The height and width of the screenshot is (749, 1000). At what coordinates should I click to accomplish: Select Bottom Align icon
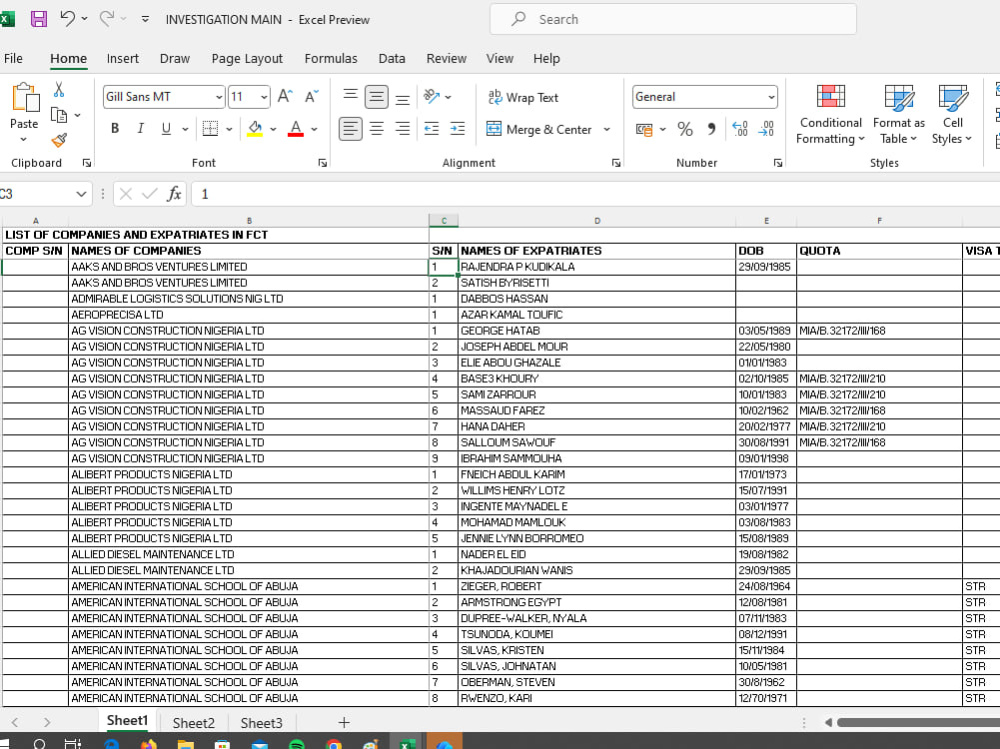[402, 98]
